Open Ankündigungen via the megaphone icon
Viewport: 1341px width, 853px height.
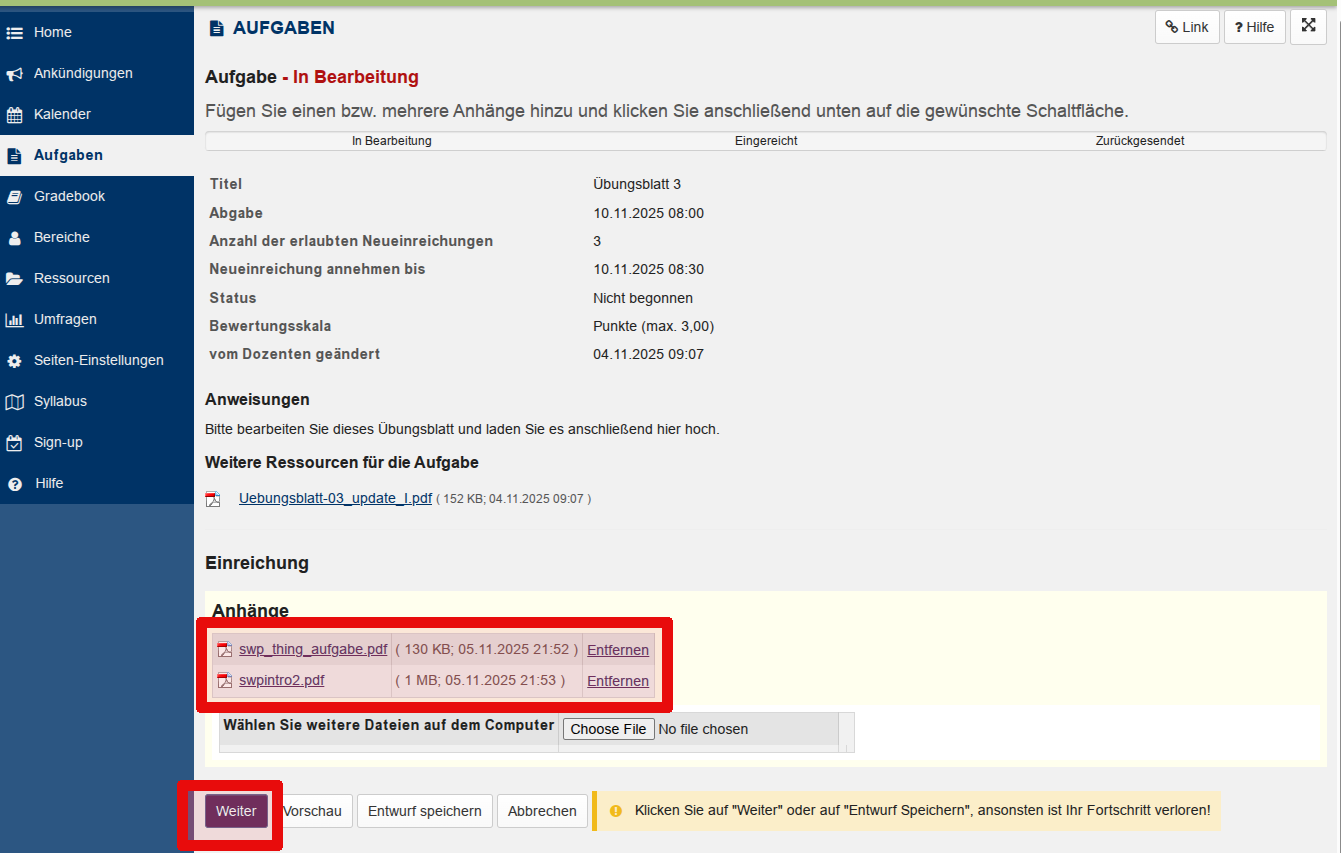pos(15,74)
